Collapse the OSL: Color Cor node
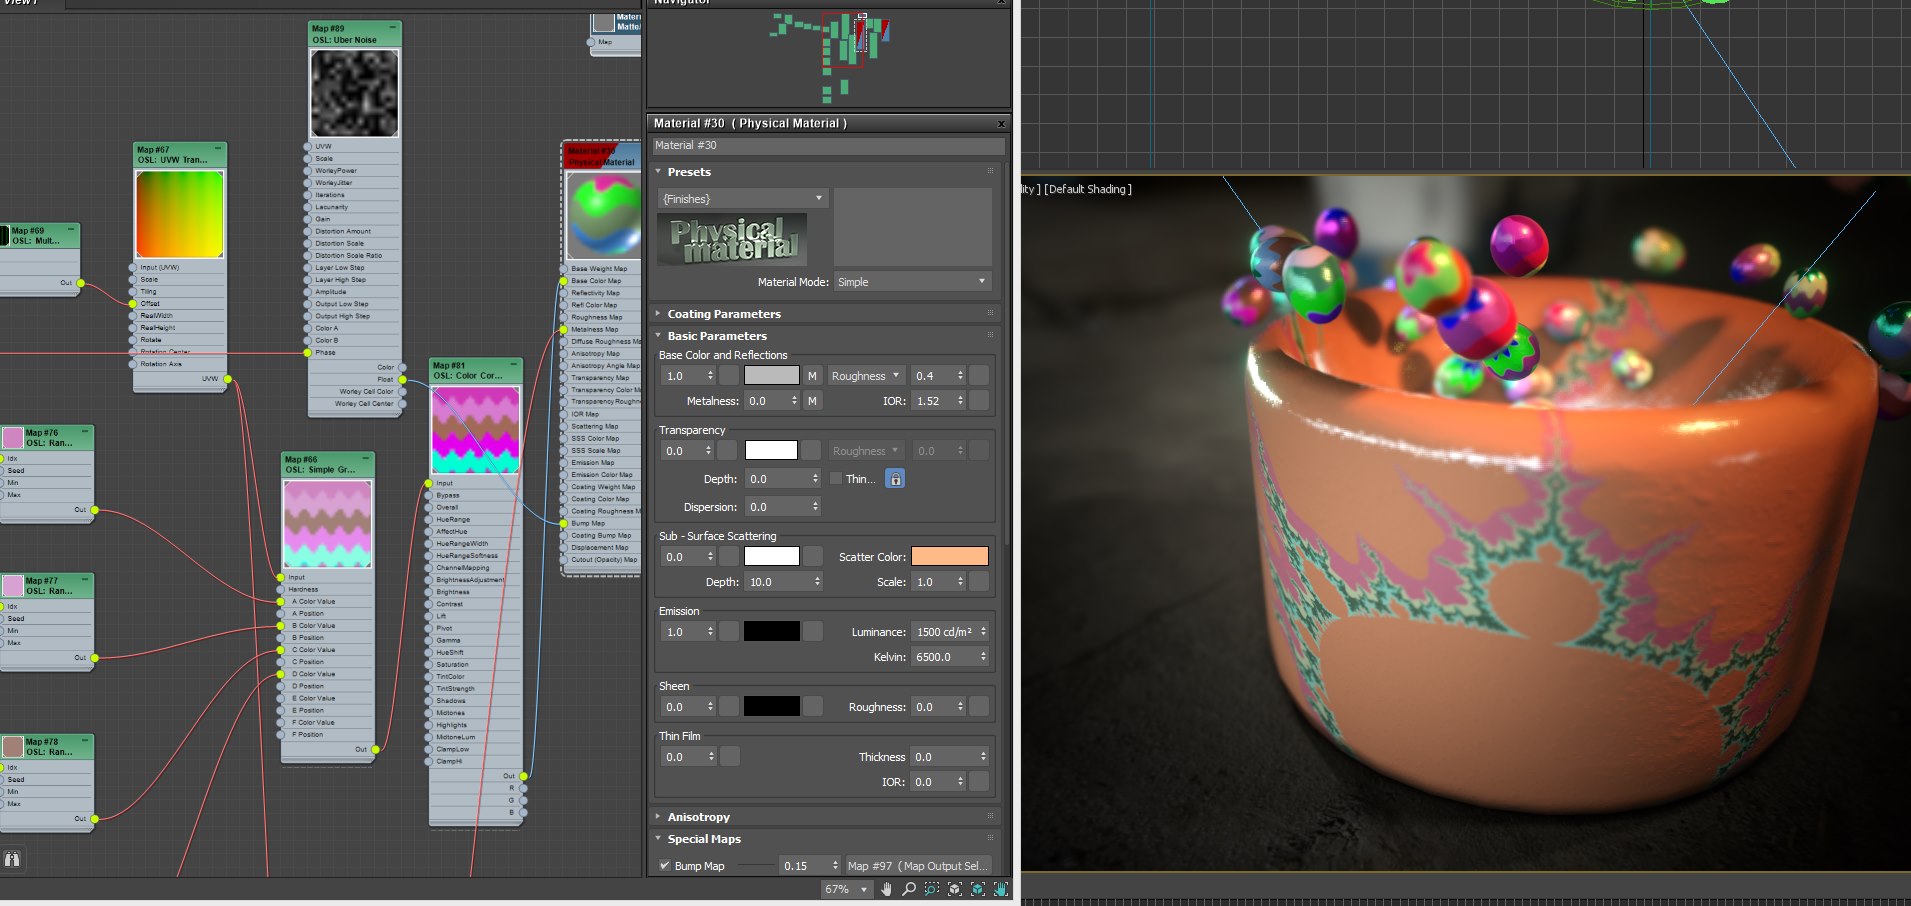The image size is (1911, 906). point(513,364)
